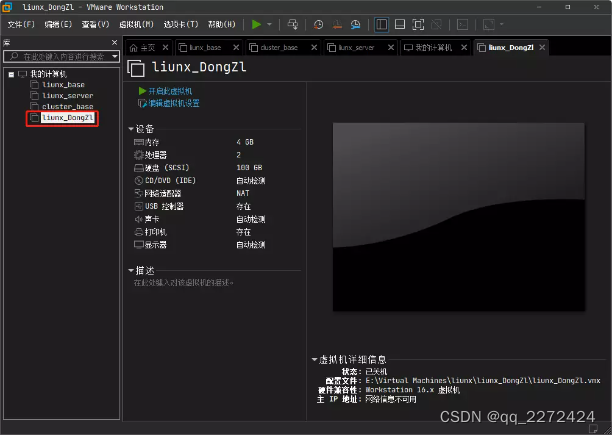Enter full screen mode icon
This screenshot has height=435, width=612.
click(418, 25)
